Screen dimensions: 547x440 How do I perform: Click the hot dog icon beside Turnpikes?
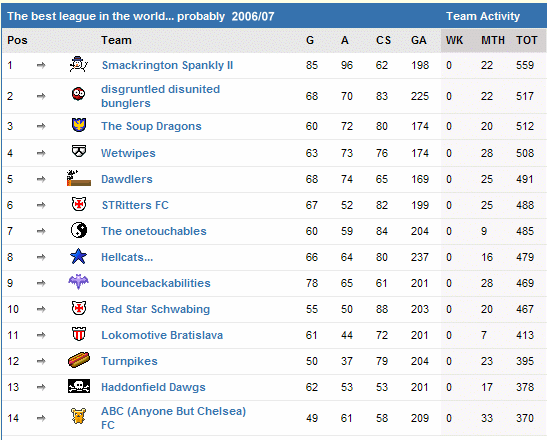[x=79, y=360]
